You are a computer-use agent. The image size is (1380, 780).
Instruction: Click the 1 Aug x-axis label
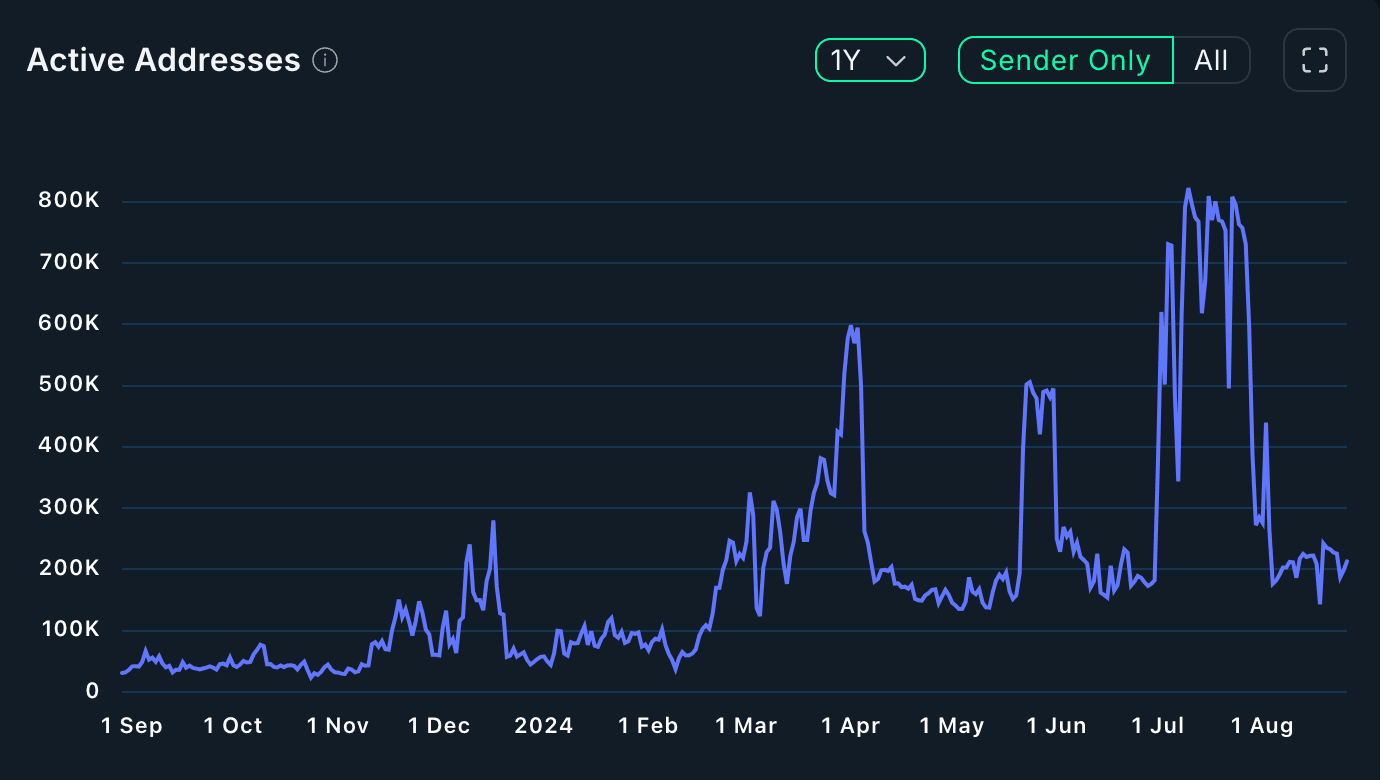pos(1262,726)
